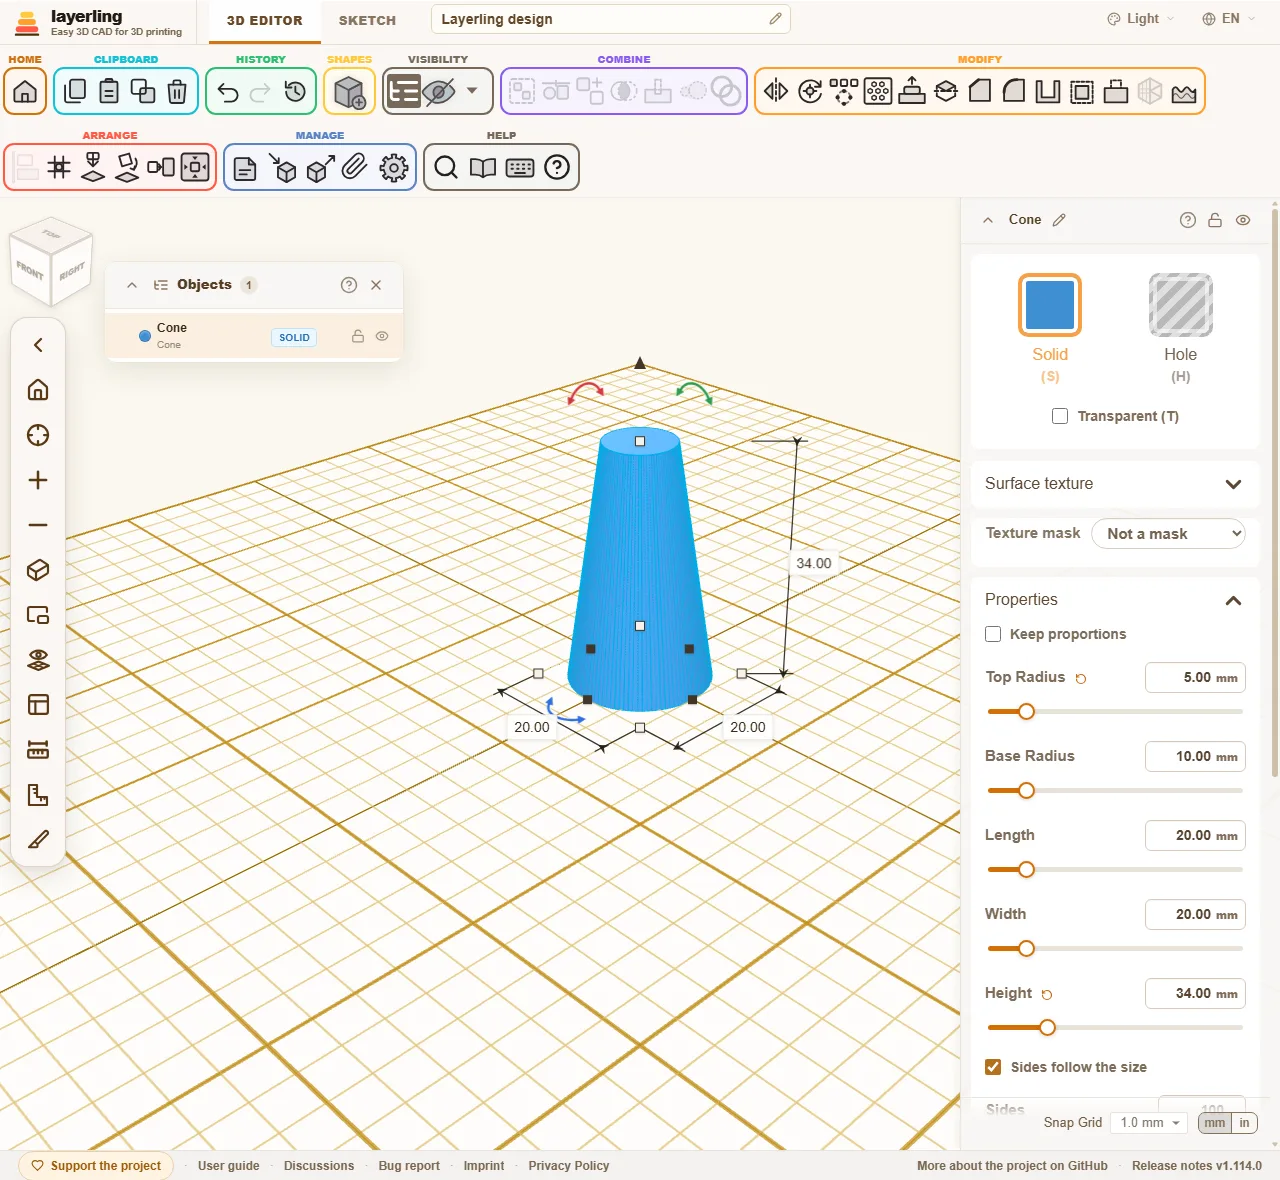Image resolution: width=1280 pixels, height=1180 pixels.
Task: Enable the Transparent (T) checkbox
Action: [x=1060, y=416]
